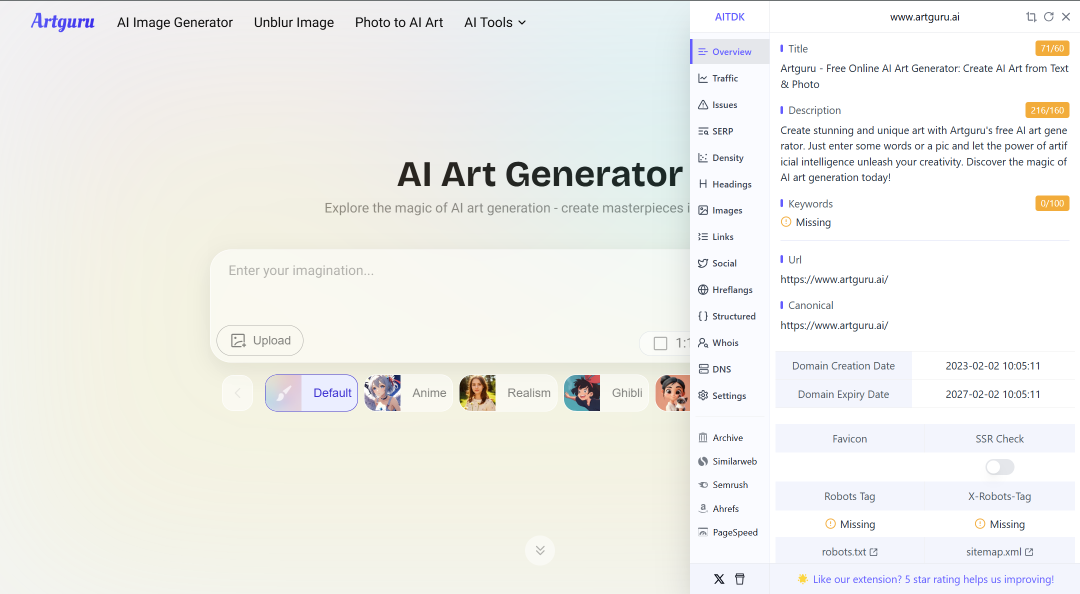The height and width of the screenshot is (594, 1080).
Task: Click the 216/160 description length badge
Action: pos(1048,110)
